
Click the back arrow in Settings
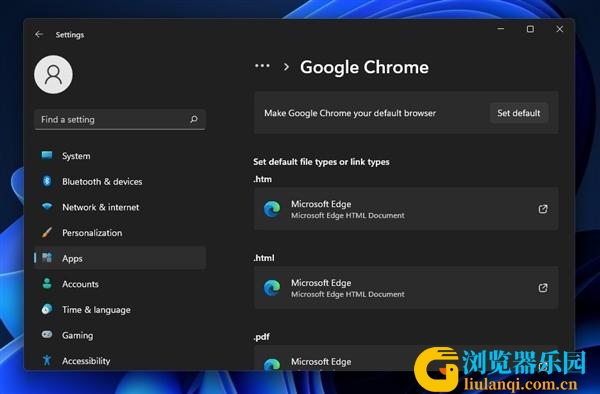click(x=39, y=34)
